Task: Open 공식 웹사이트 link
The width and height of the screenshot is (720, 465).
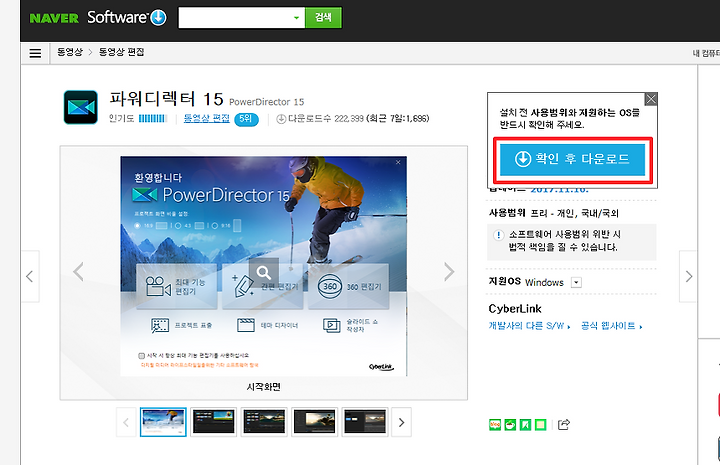Action: pos(612,326)
